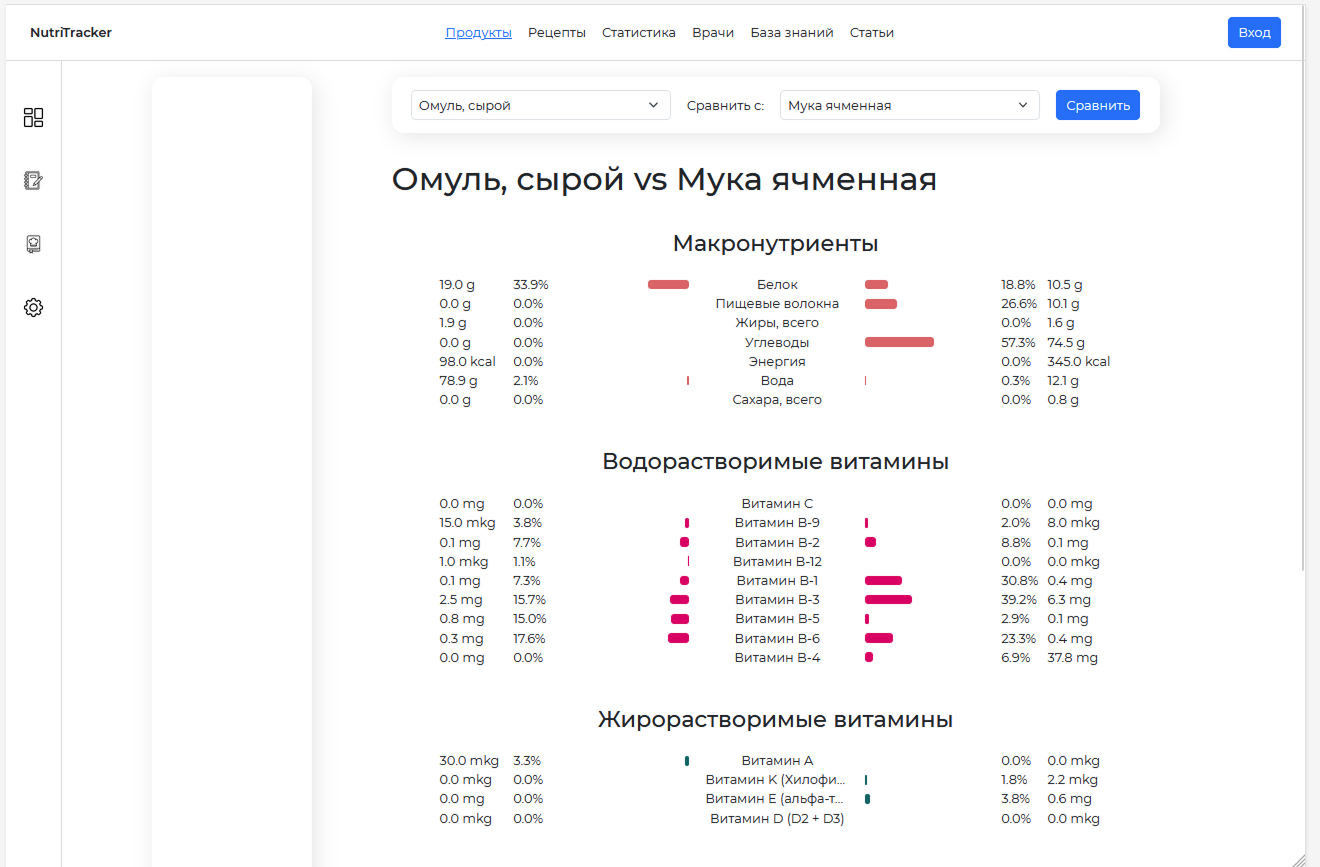Click the 30.8% Vitamin B-1 percentage
This screenshot has width=1320, height=867.
(1018, 581)
